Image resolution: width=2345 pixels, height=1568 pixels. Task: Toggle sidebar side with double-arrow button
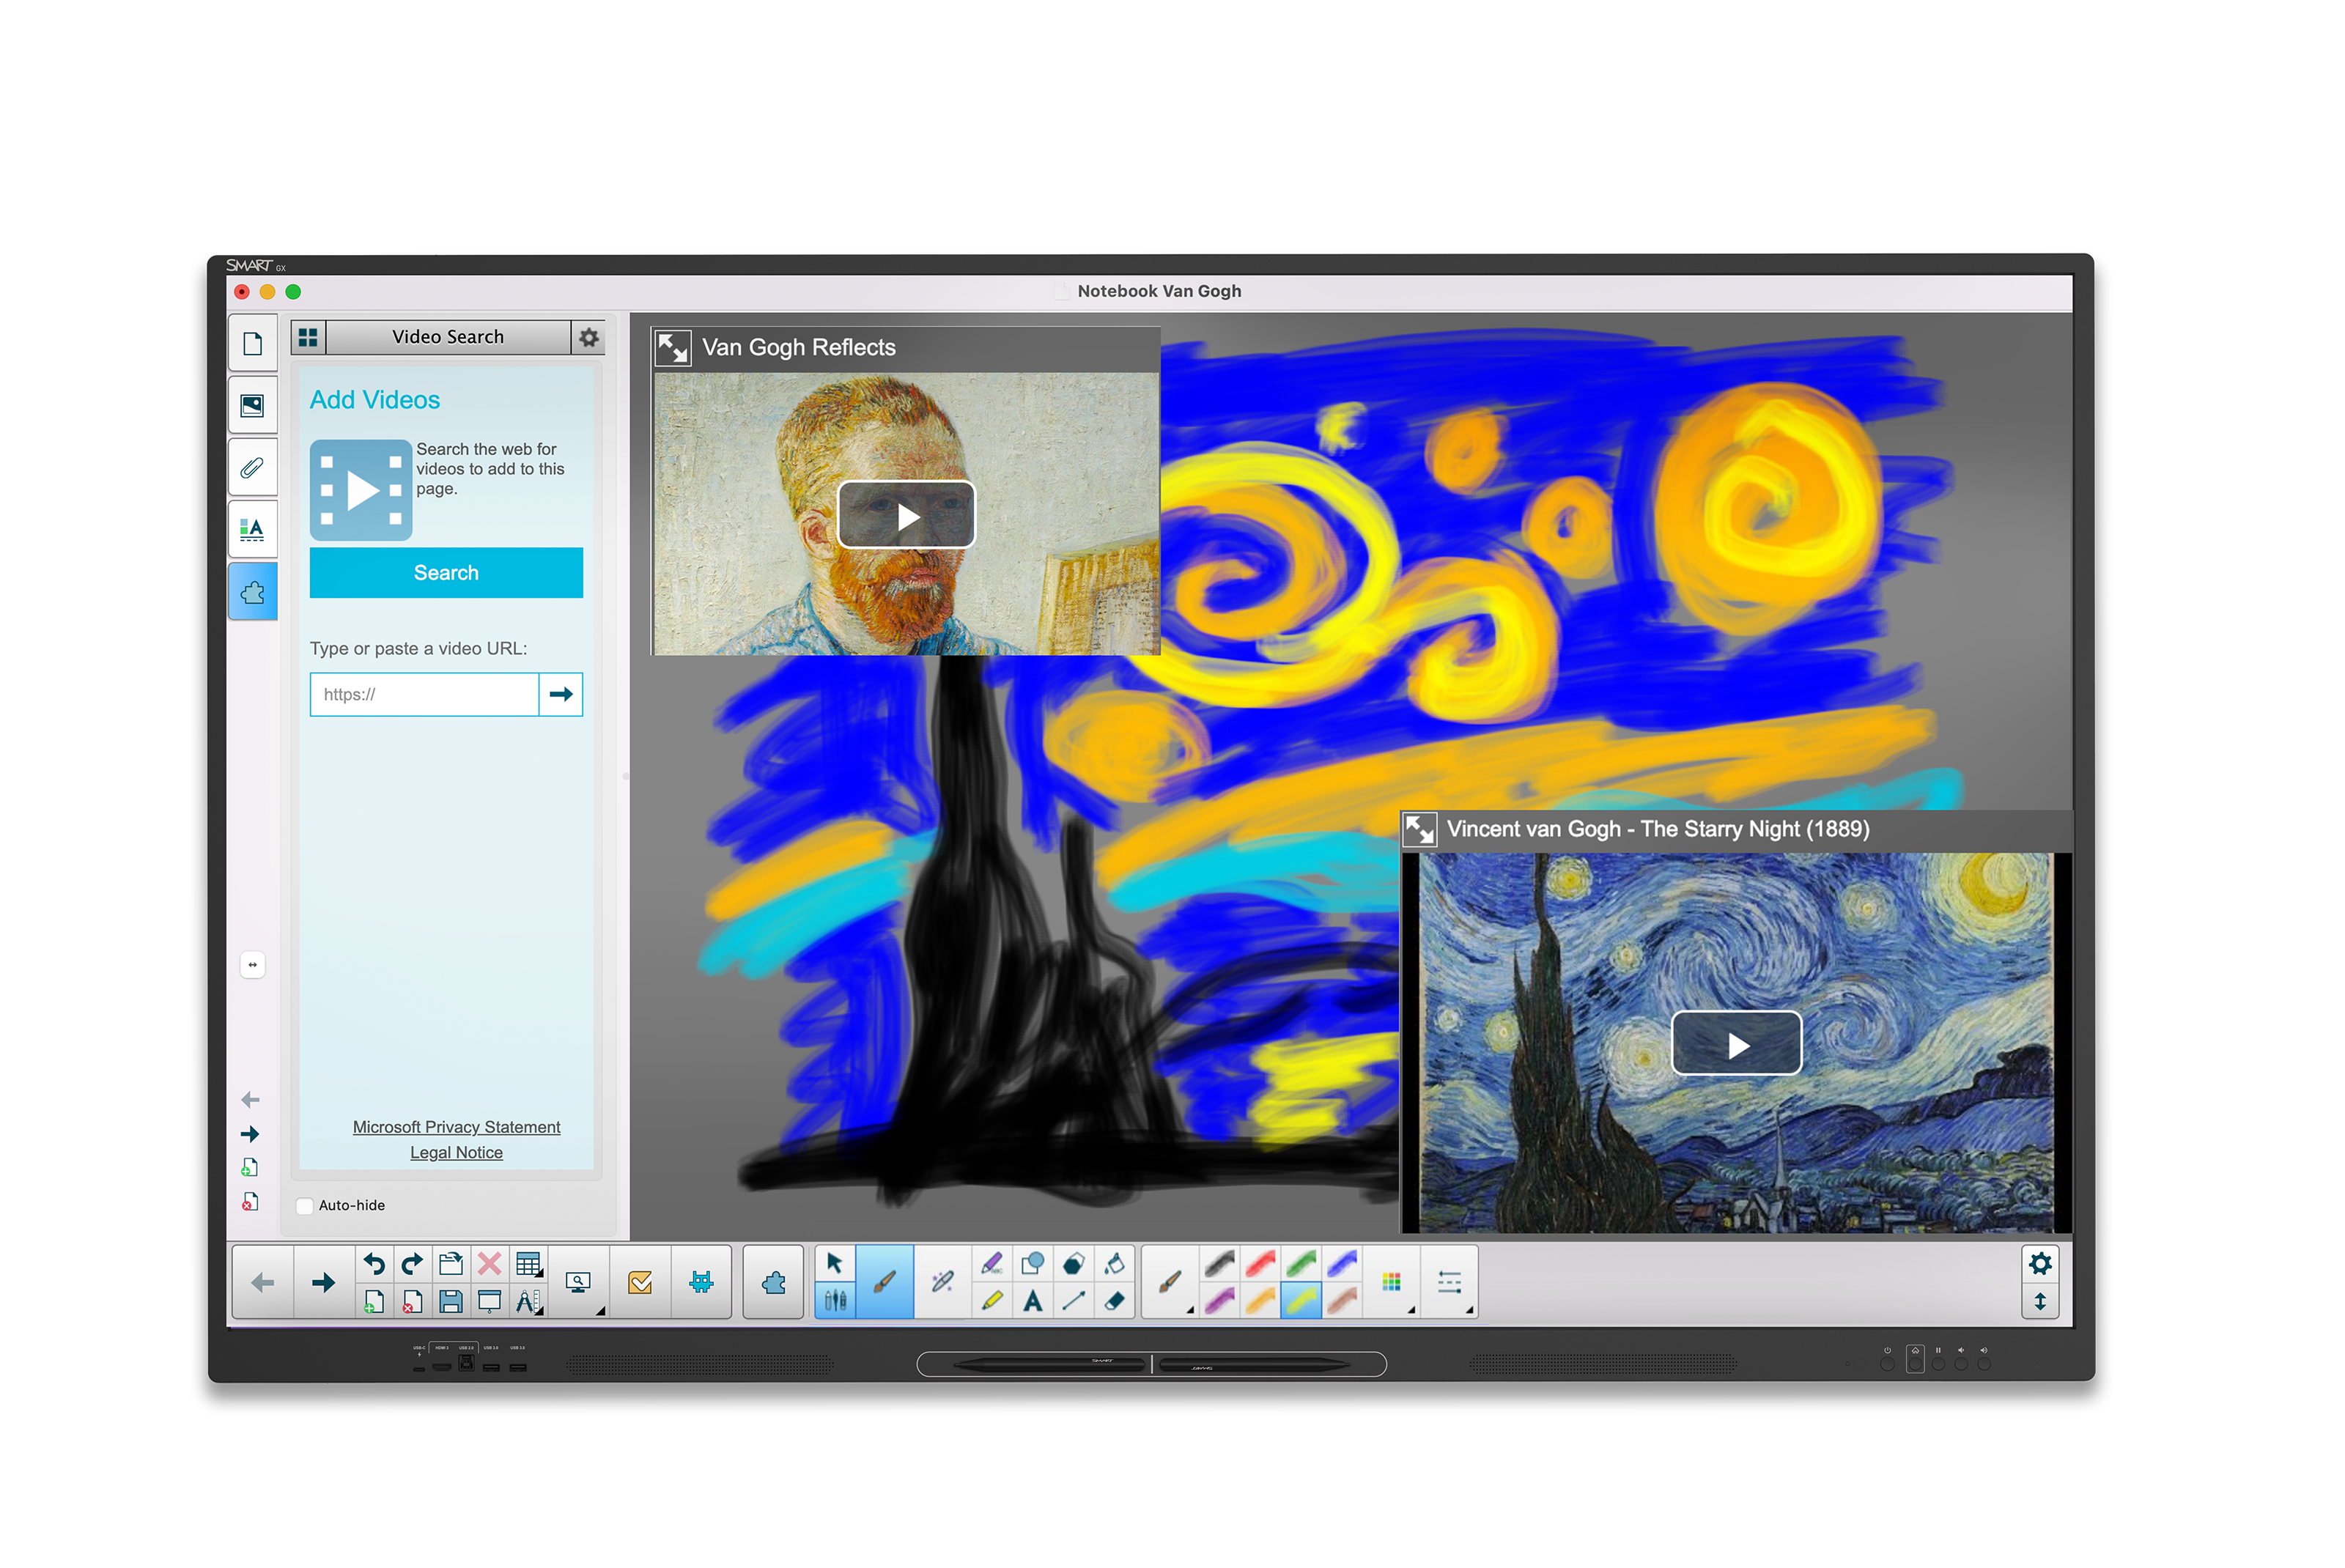pos(253,965)
